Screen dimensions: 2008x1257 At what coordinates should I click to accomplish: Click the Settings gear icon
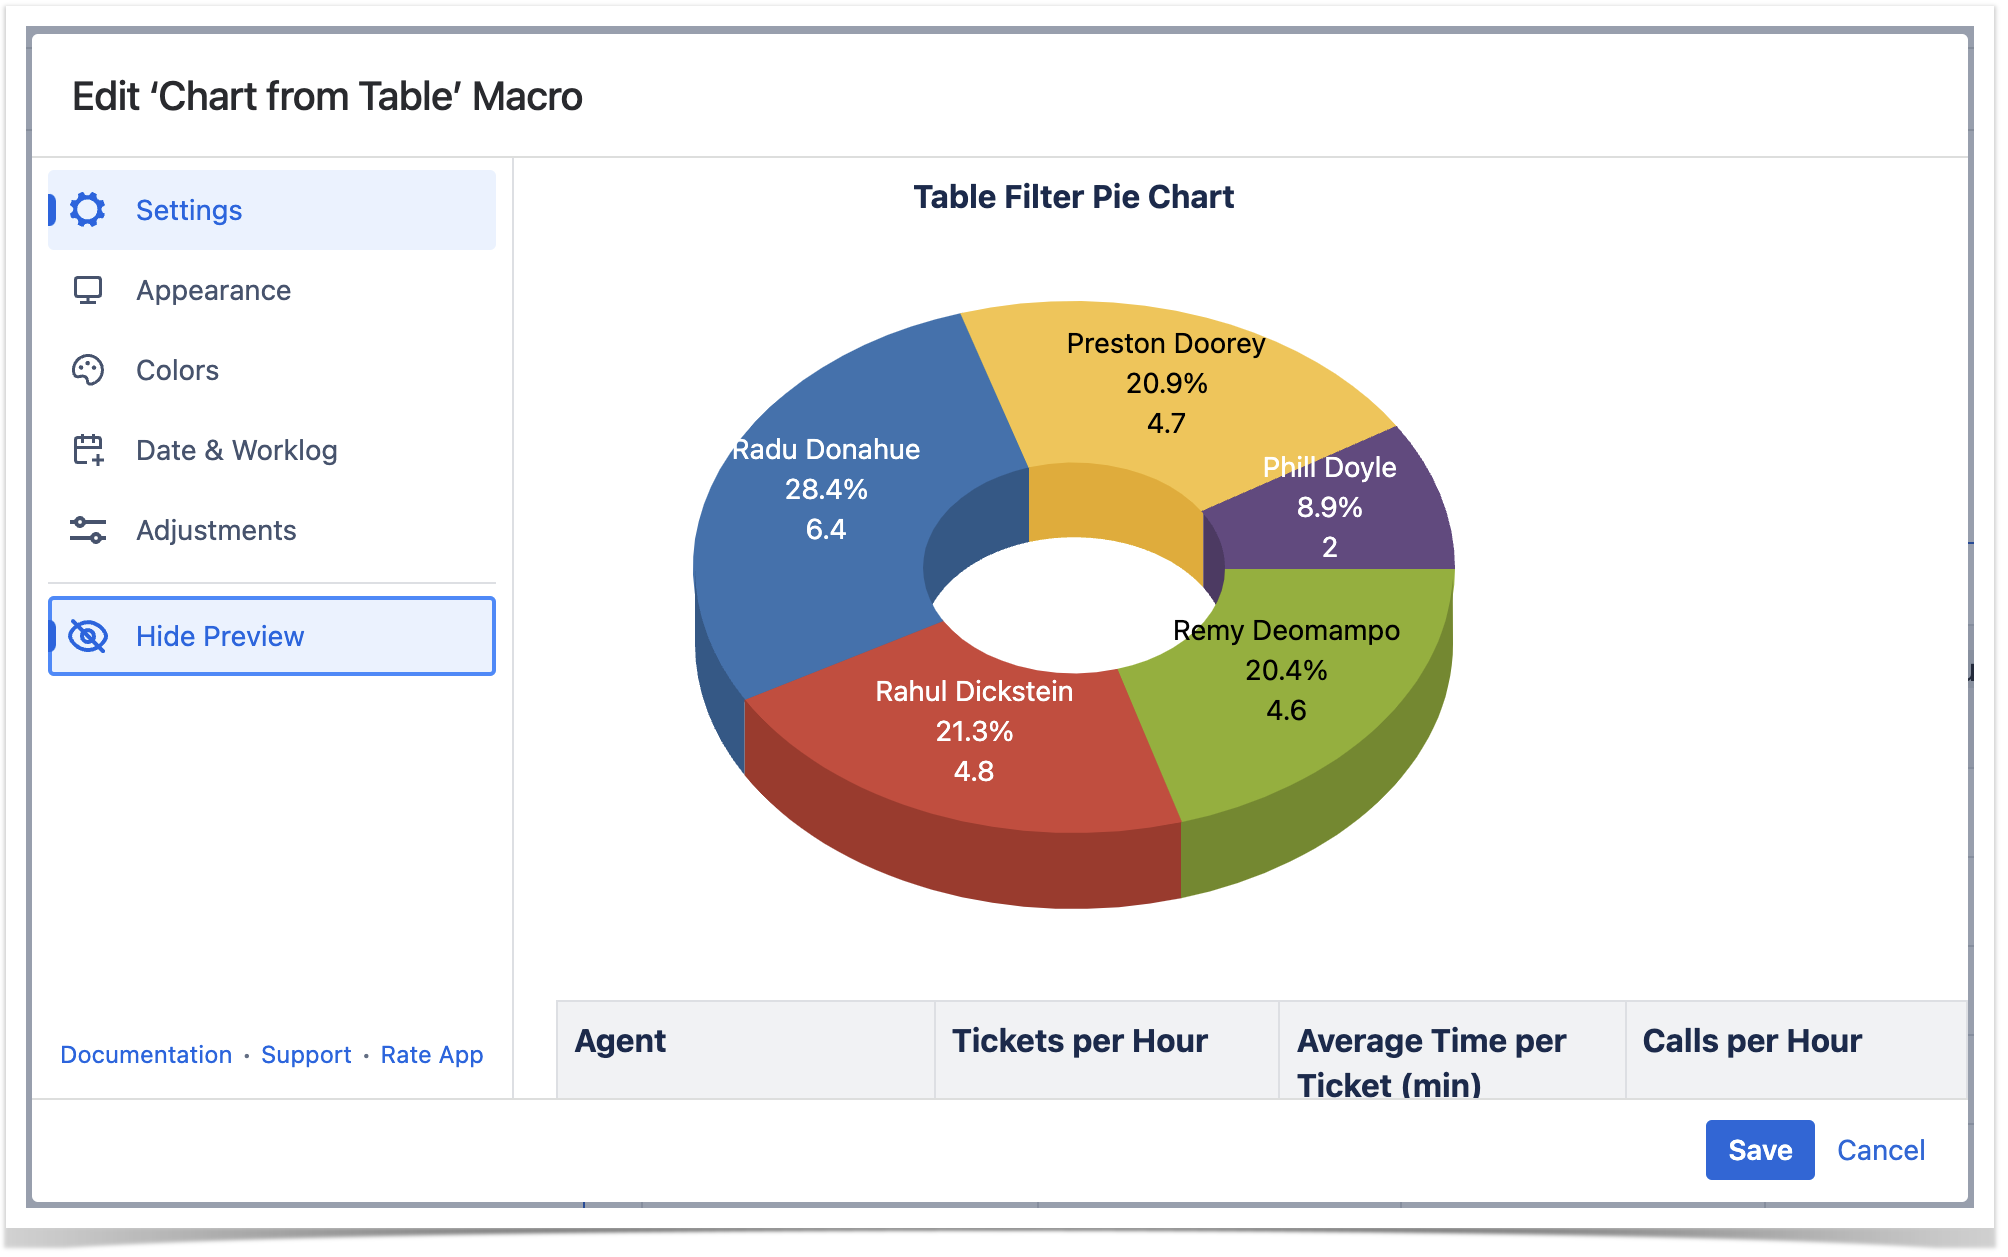88,210
